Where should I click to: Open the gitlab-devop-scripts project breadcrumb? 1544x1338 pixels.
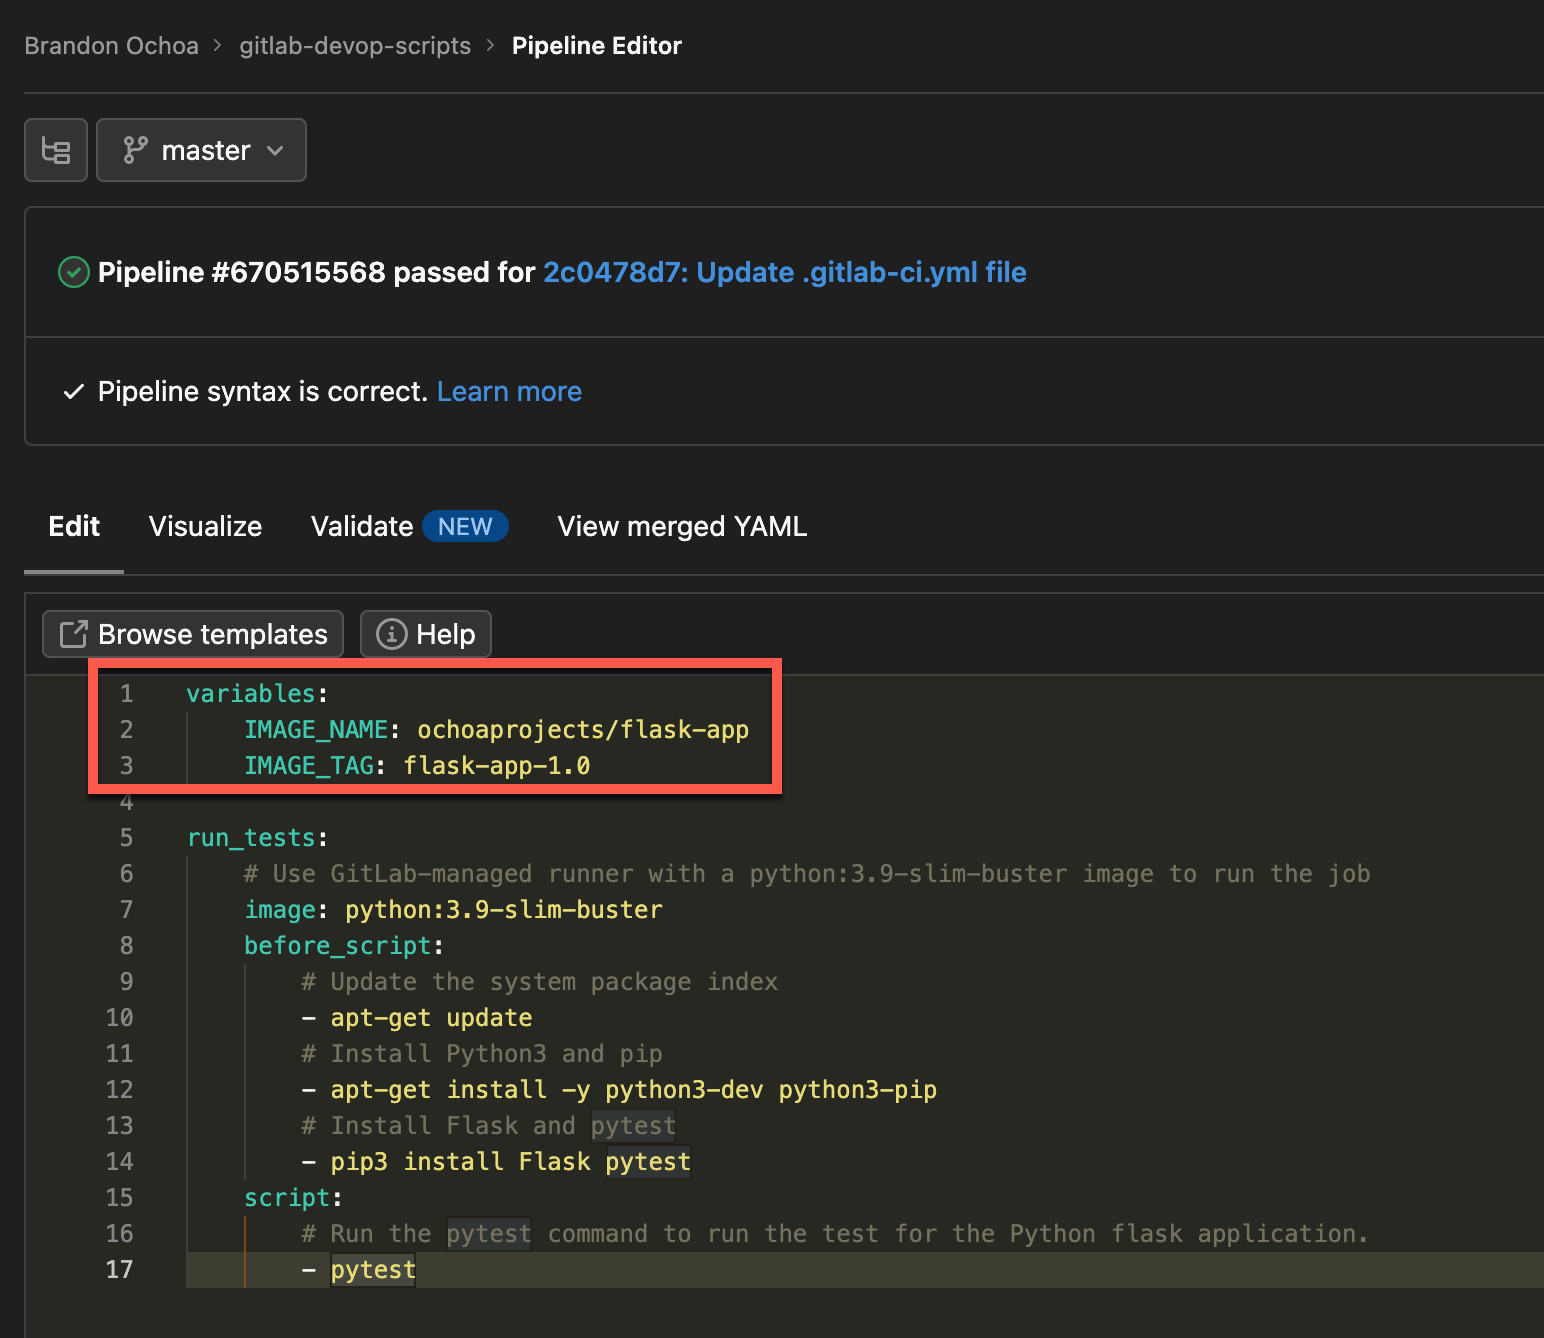pyautogui.click(x=355, y=45)
